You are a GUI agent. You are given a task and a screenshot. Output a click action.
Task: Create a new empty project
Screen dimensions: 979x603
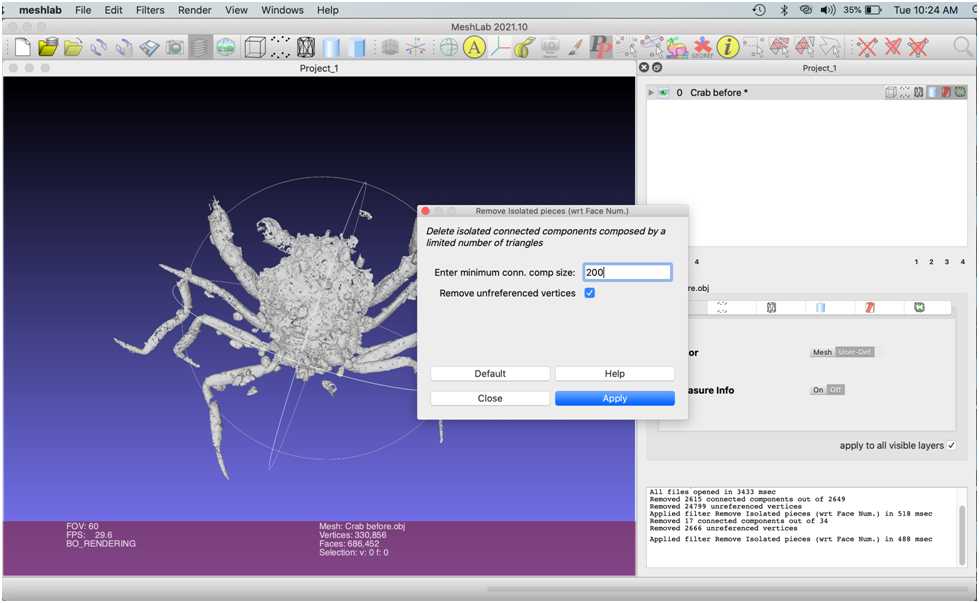tap(23, 47)
